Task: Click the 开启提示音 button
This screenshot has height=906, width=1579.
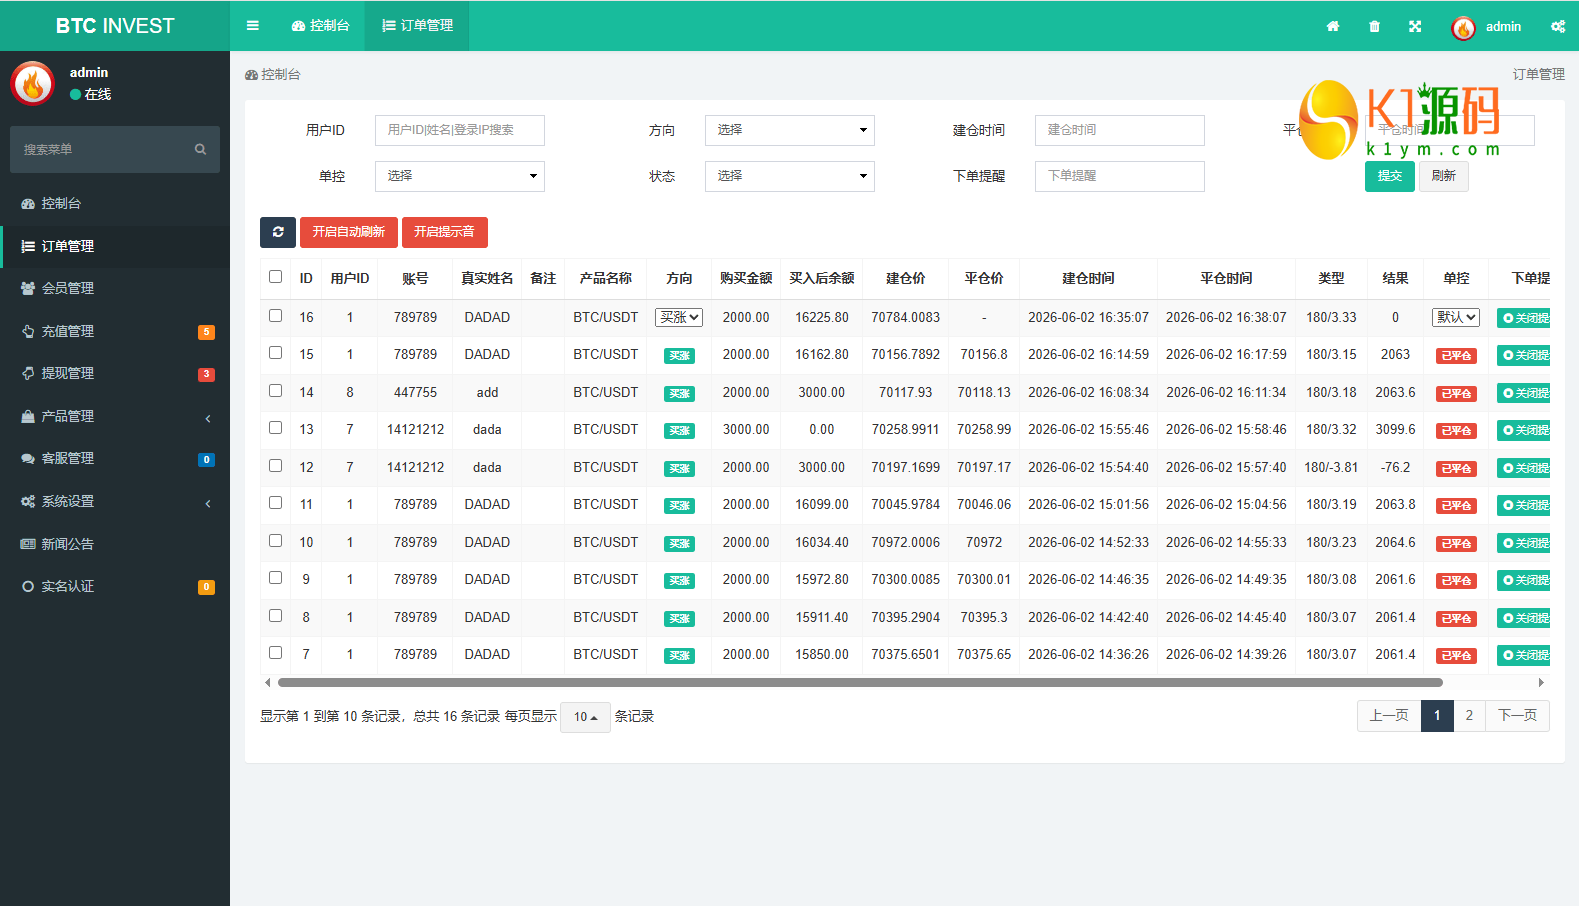Action: click(445, 232)
